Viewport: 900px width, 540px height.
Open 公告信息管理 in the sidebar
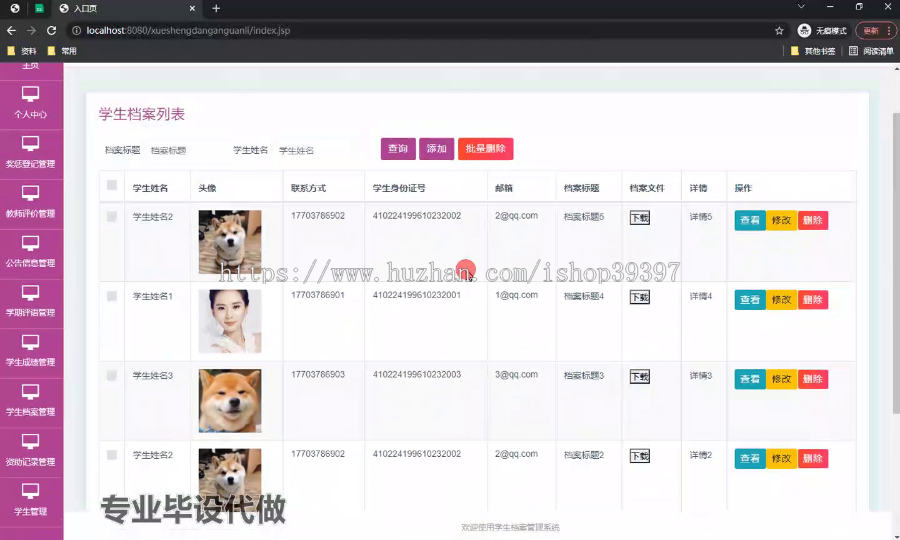31,252
